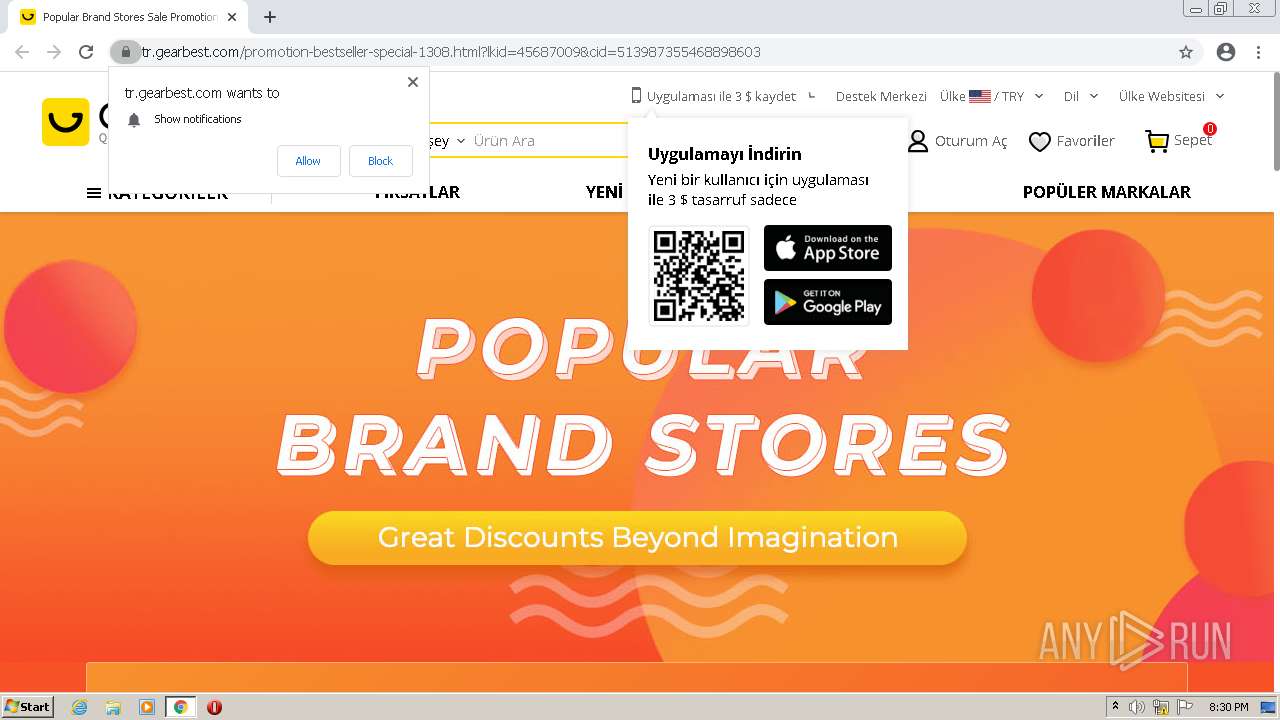Open the YENİ menu item
The height and width of the screenshot is (720, 1280).
pyautogui.click(x=605, y=192)
